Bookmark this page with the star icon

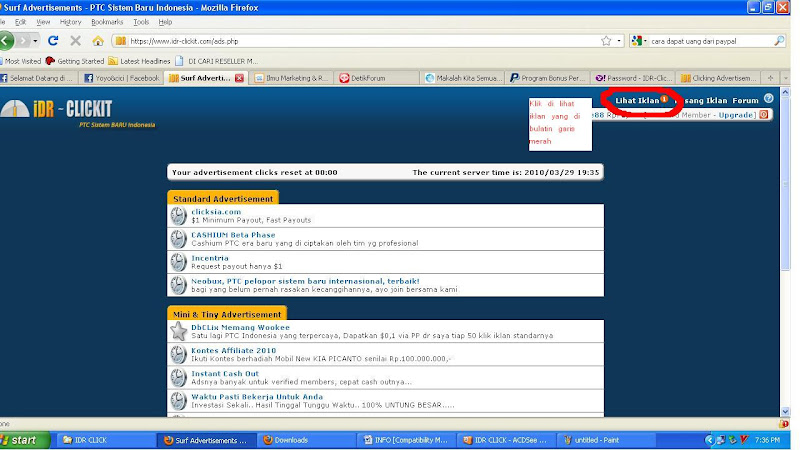click(606, 41)
